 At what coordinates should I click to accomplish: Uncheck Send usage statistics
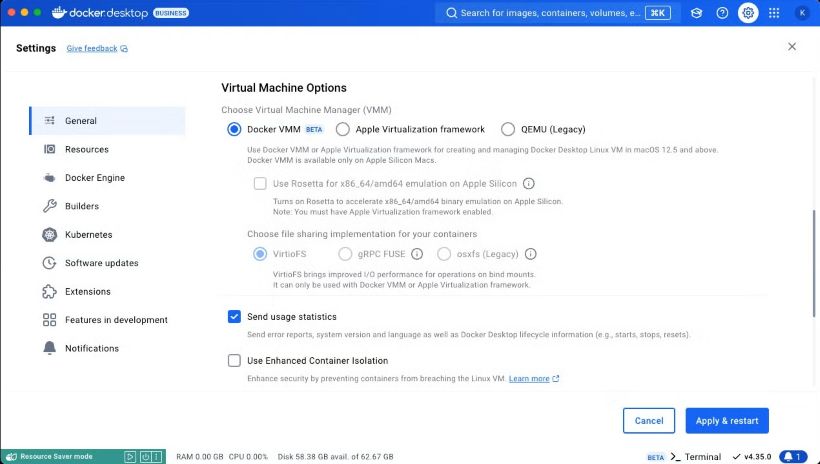234,317
